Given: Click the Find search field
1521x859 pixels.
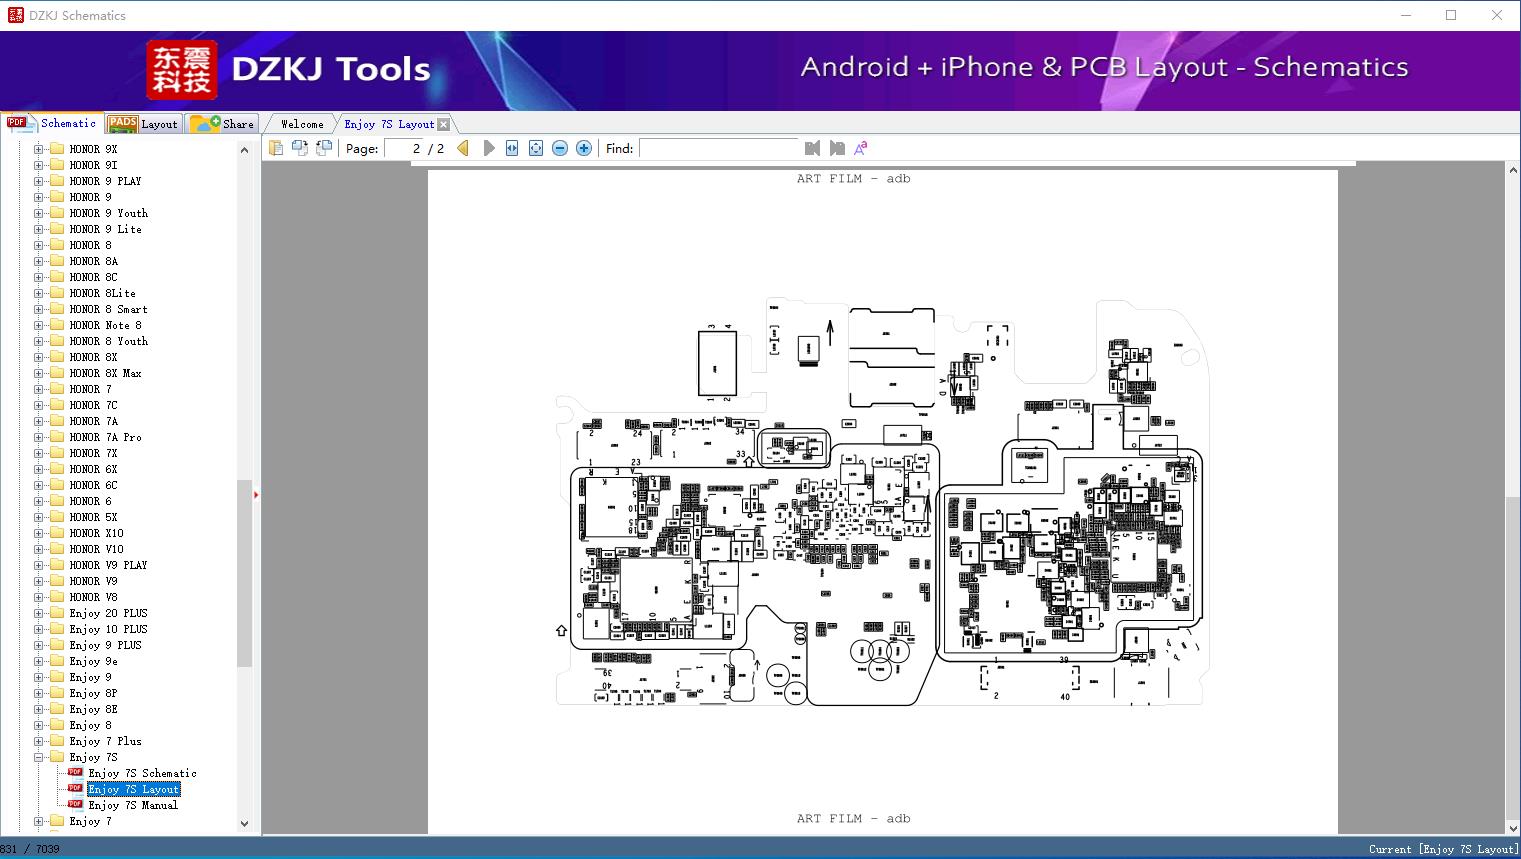Looking at the screenshot, I should [x=719, y=148].
